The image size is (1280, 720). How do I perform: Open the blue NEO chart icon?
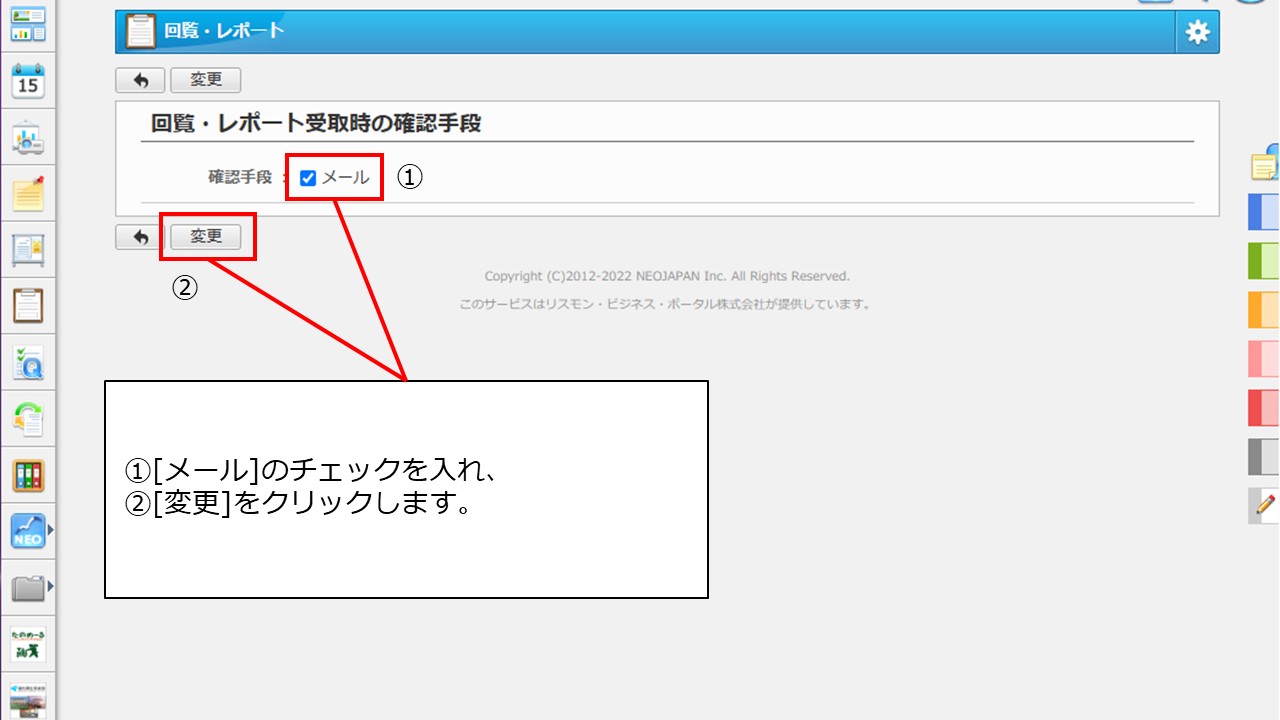[x=28, y=531]
